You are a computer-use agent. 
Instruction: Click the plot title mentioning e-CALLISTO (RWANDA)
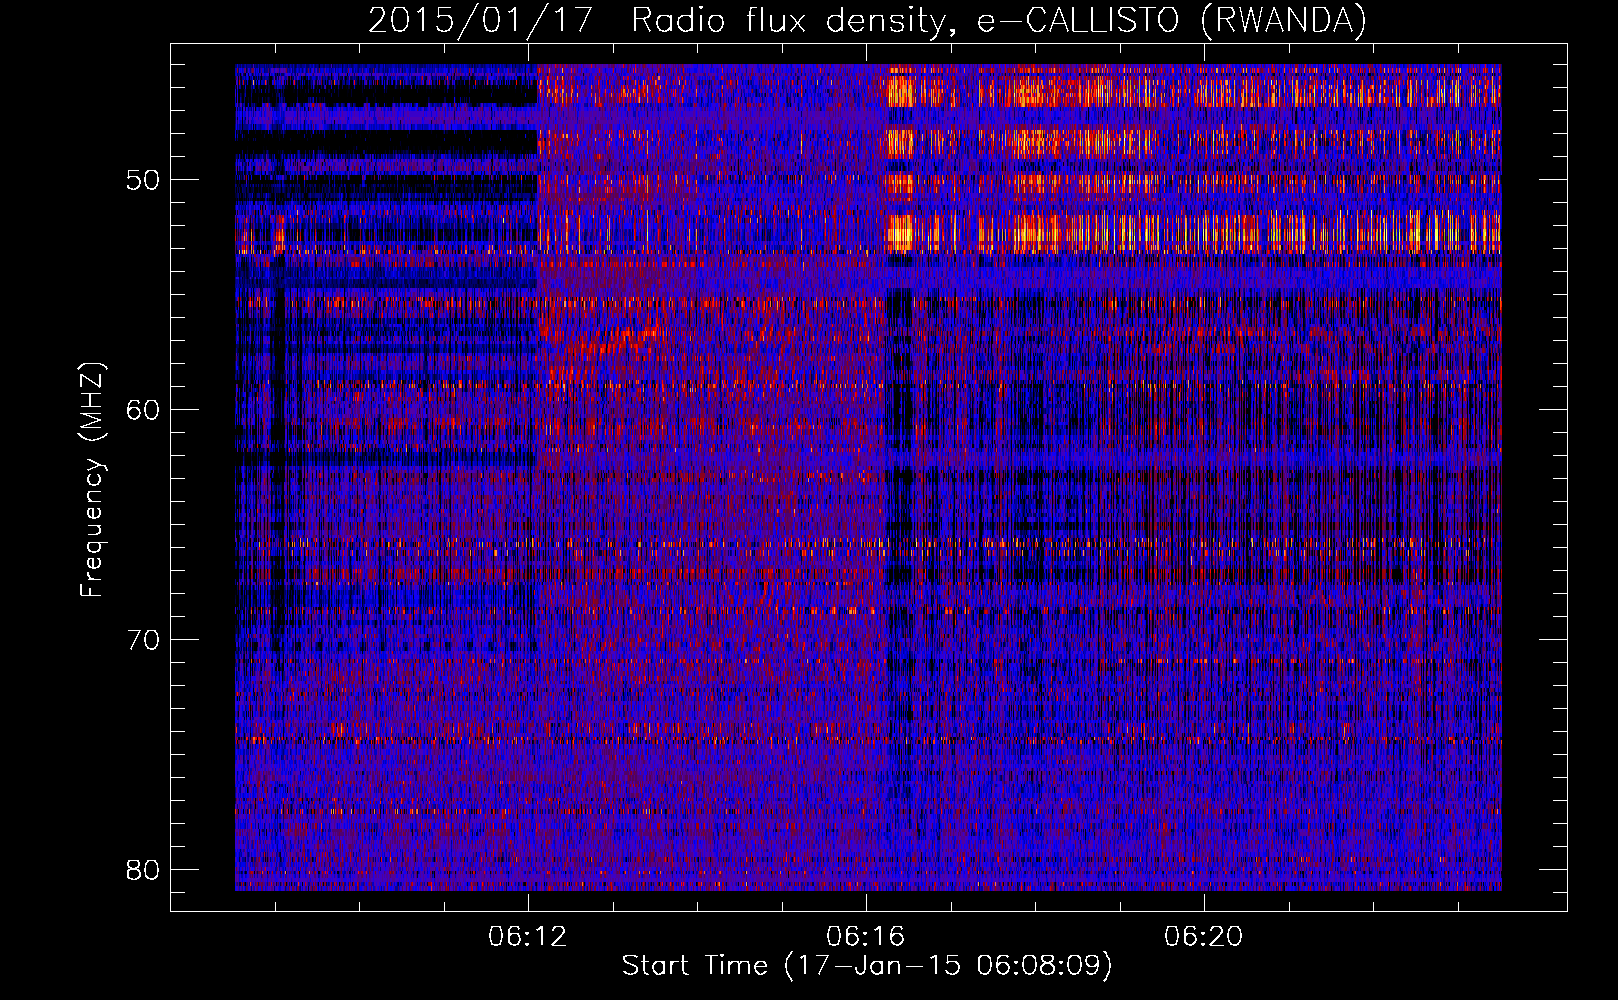coord(867,21)
